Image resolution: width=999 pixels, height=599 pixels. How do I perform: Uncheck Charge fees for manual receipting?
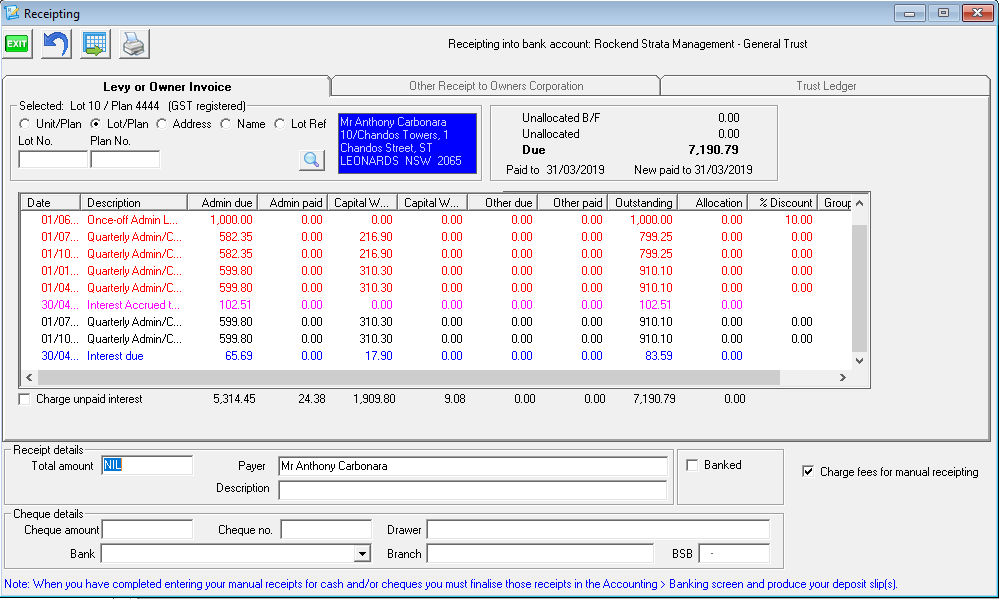point(808,472)
